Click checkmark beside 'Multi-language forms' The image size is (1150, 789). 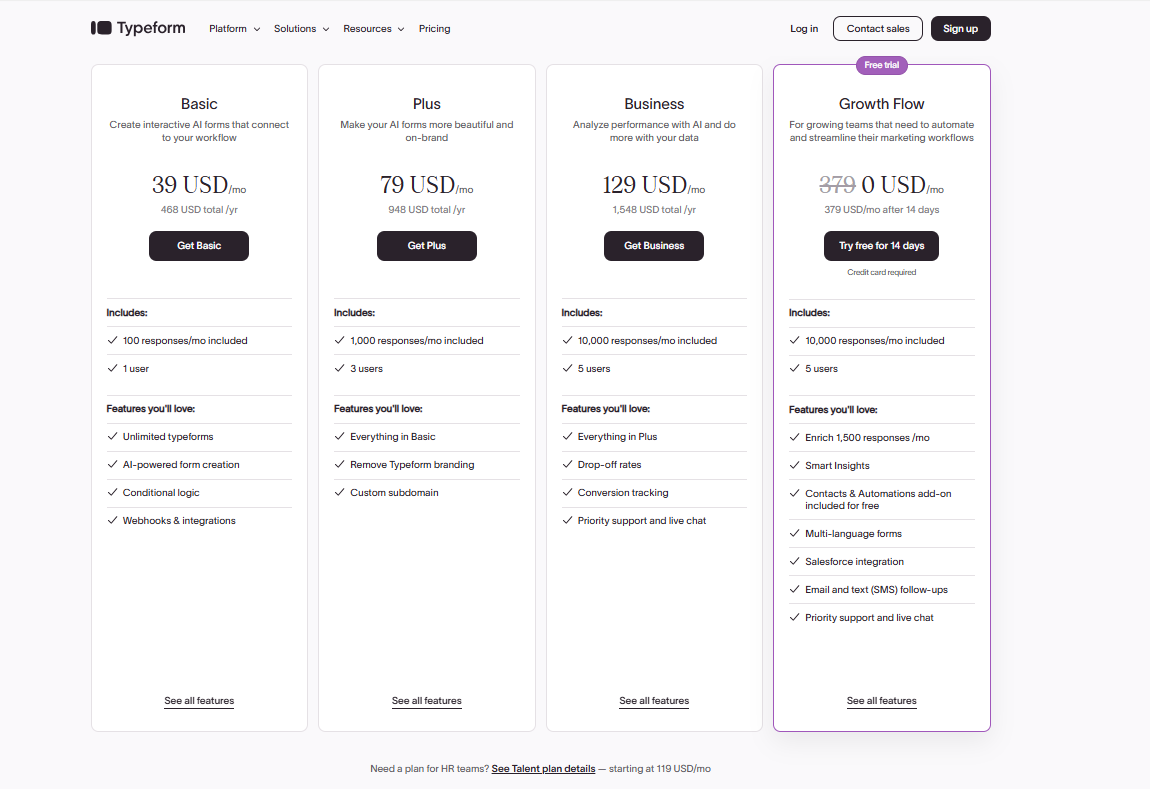click(794, 532)
